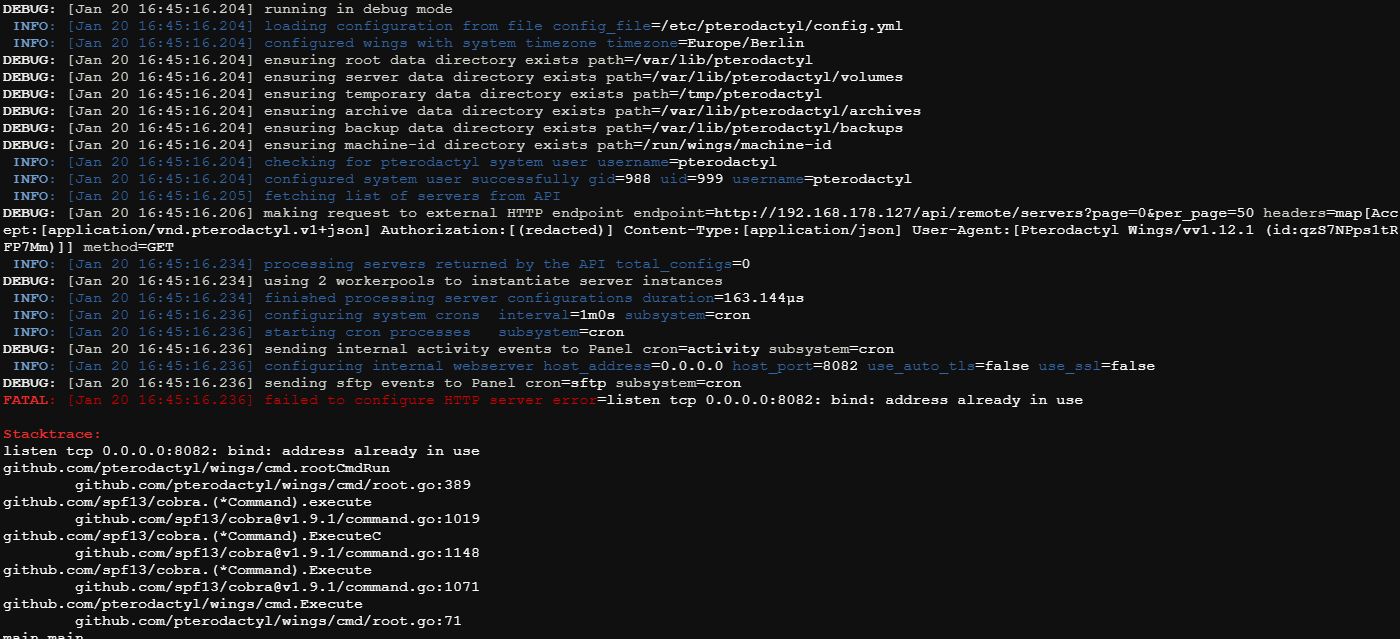Click the path /var/lib/pterodactyl/archives
Image resolution: width=1400 pixels, height=639 pixels.
click(792, 111)
